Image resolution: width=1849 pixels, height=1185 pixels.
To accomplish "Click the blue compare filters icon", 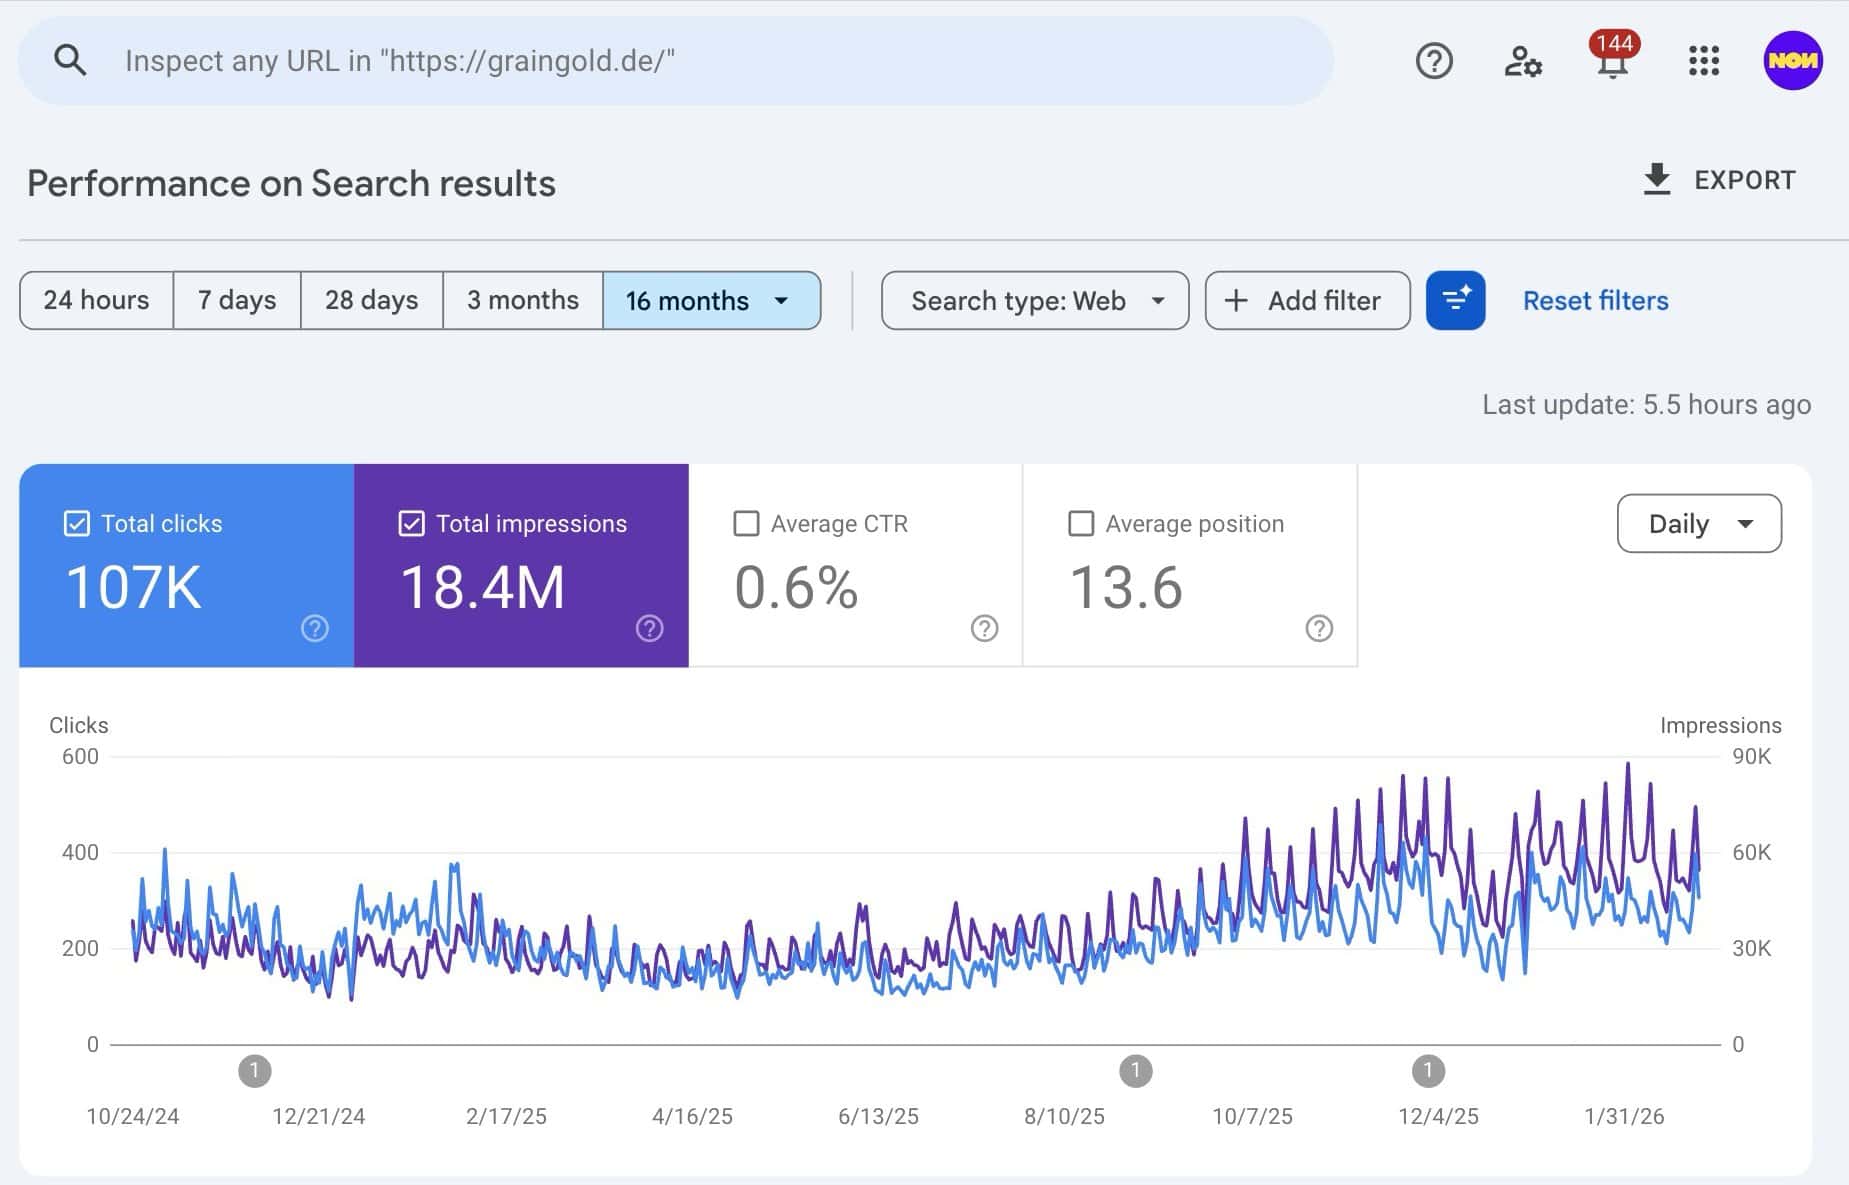I will click(x=1455, y=300).
